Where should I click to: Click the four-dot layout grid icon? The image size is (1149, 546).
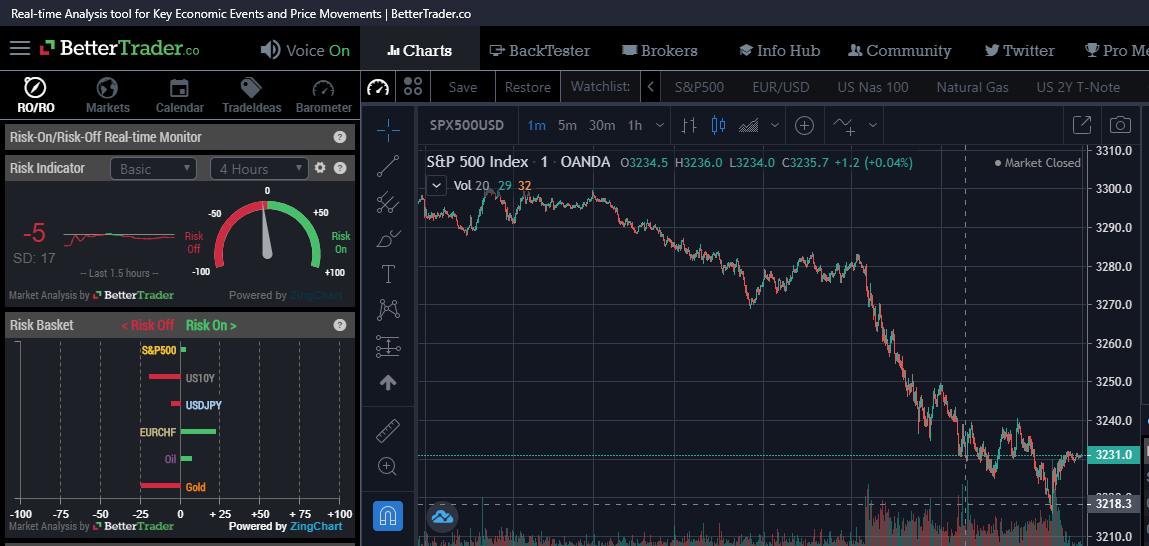pos(413,87)
